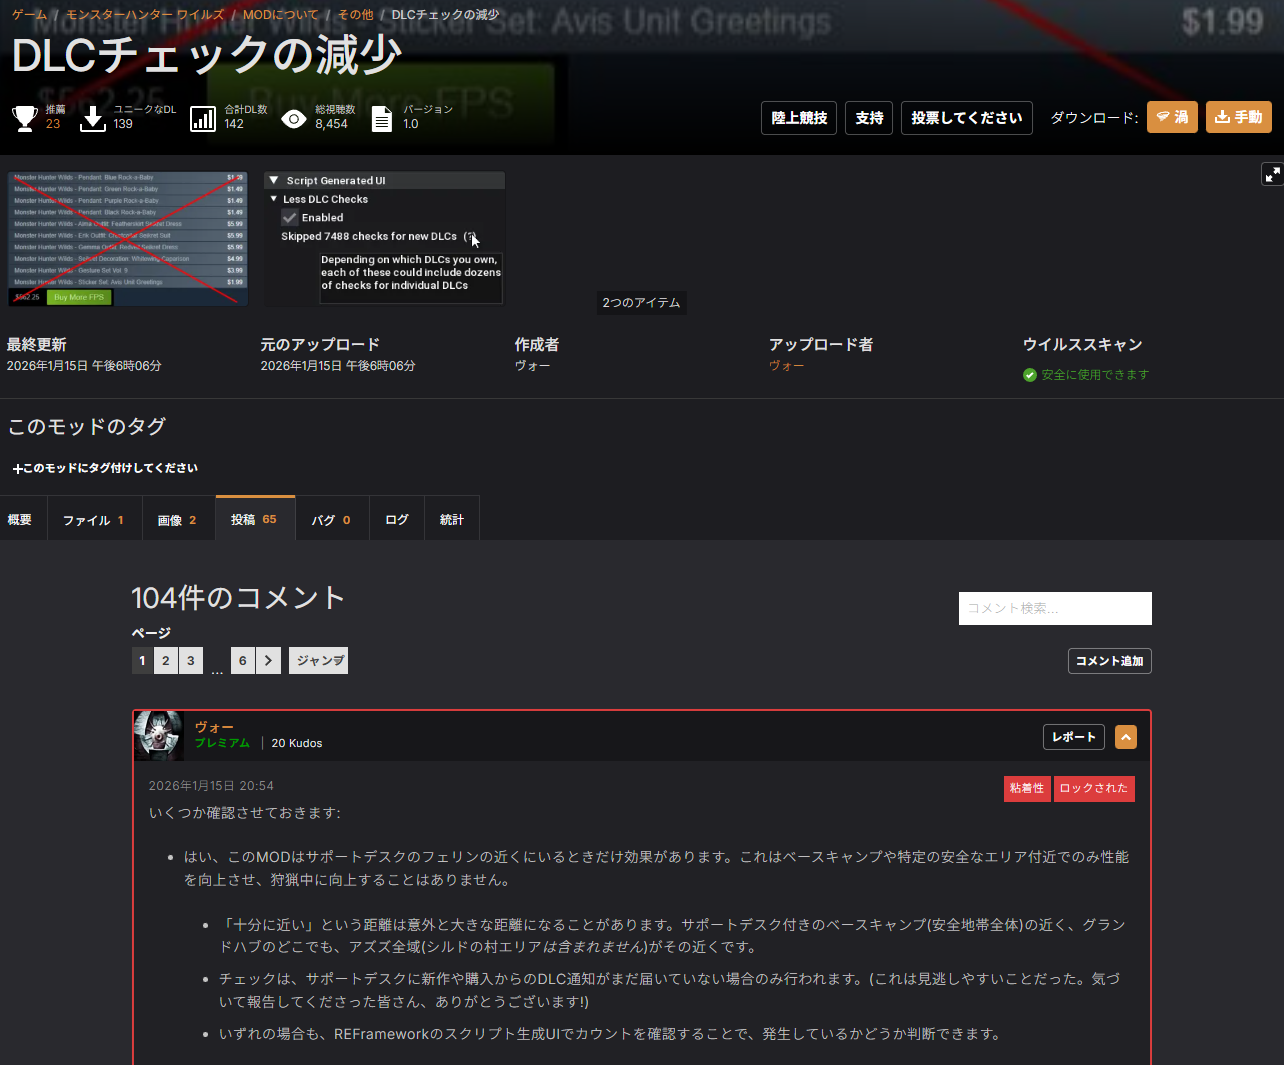The width and height of the screenshot is (1284, 1065).
Task: Switch to the ファイル tab
Action: pos(93,520)
